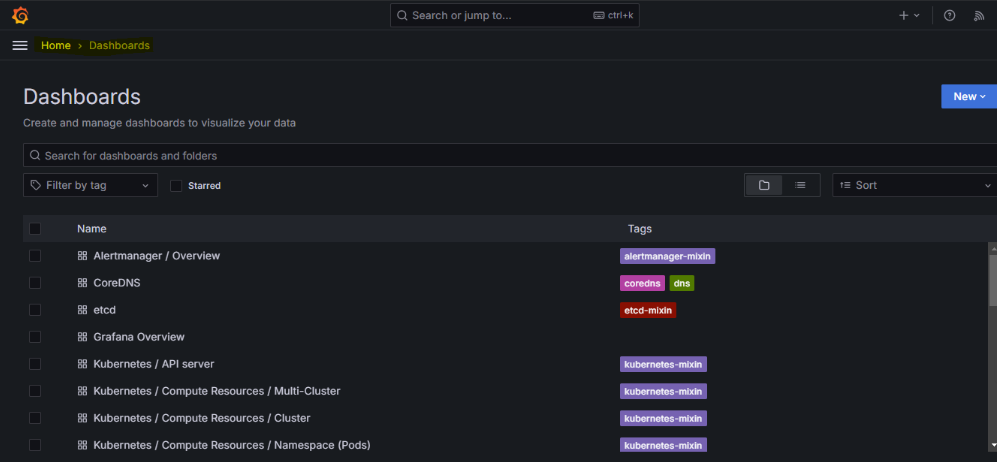Click dashboard icon beside CoreDNS

coord(82,283)
